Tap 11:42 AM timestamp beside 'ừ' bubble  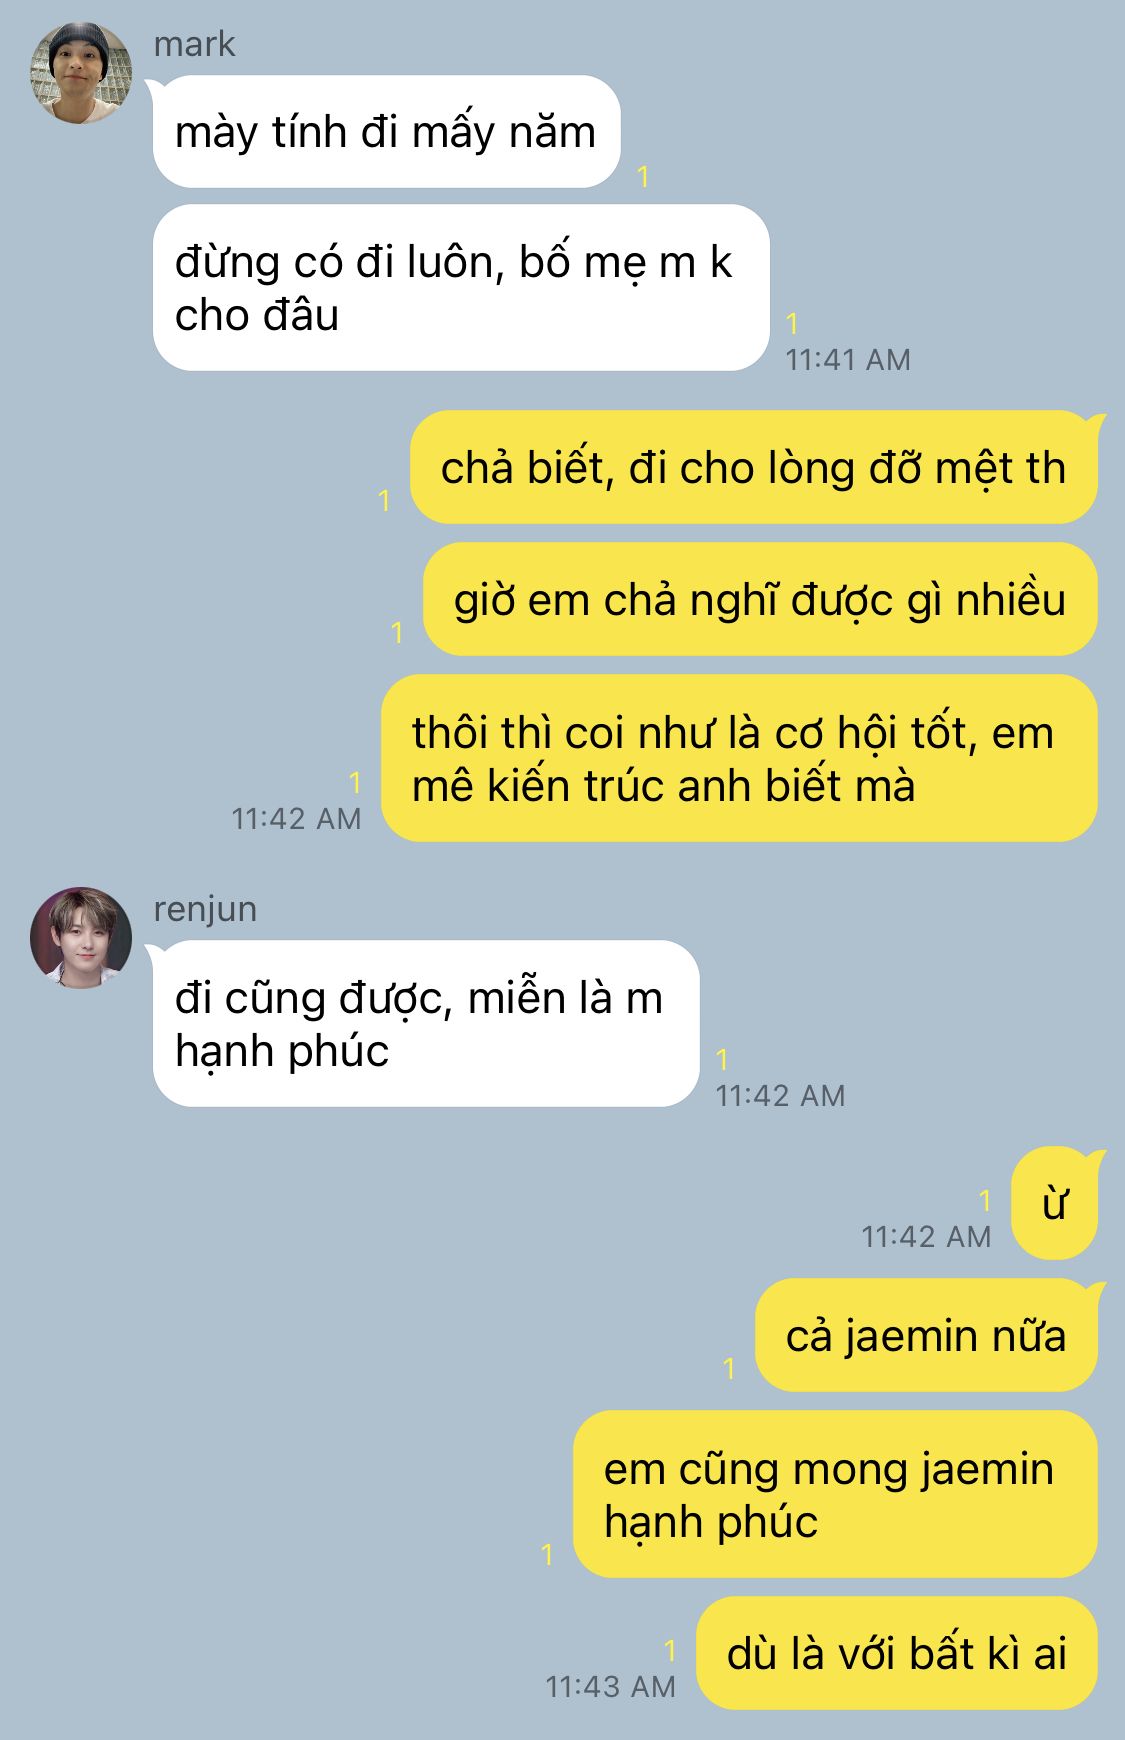click(x=926, y=1237)
